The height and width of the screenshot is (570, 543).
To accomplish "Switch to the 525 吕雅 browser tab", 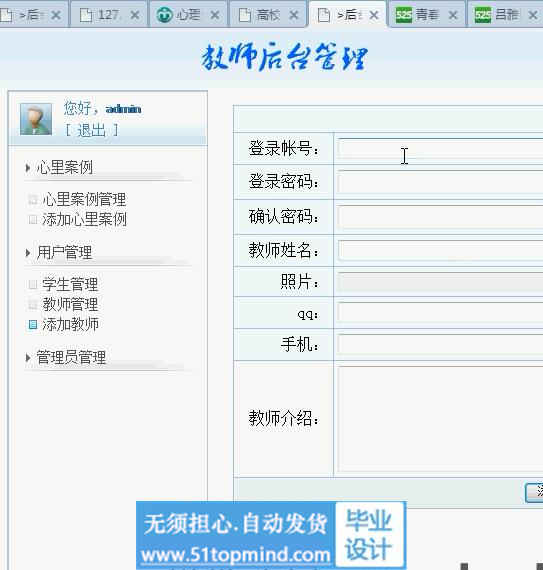I will point(505,15).
